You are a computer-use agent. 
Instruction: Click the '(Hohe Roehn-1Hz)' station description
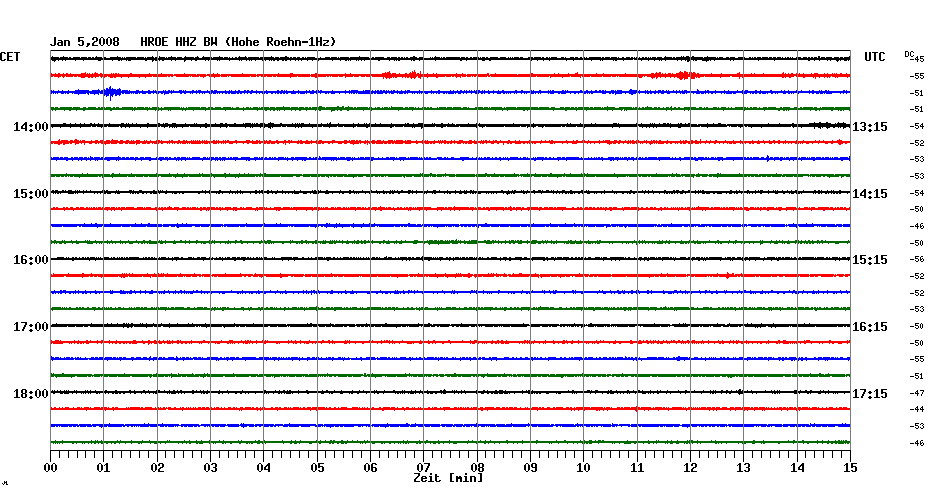[280, 42]
